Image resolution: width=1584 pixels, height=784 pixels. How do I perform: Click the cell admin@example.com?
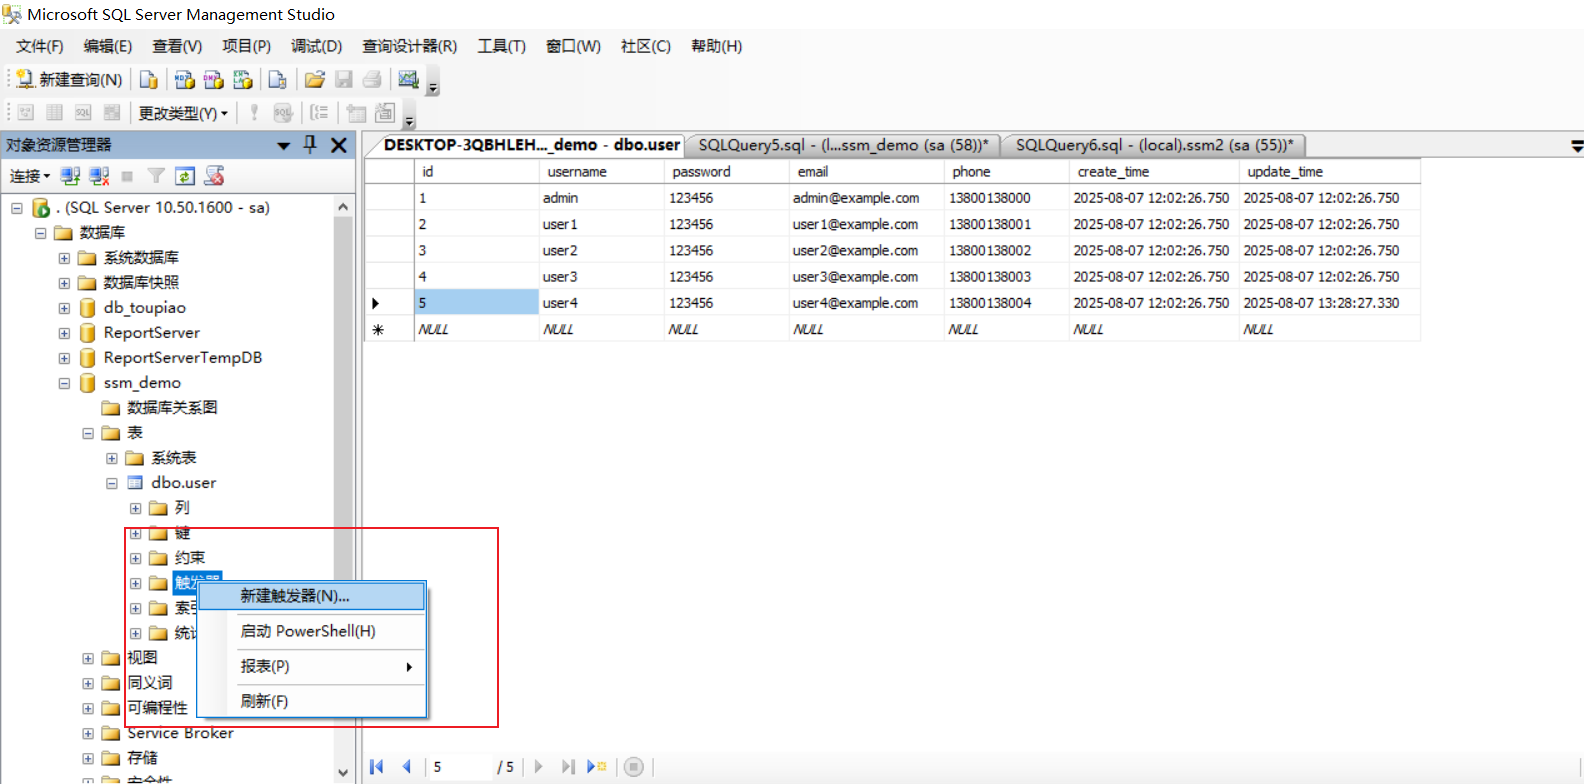[x=866, y=198]
